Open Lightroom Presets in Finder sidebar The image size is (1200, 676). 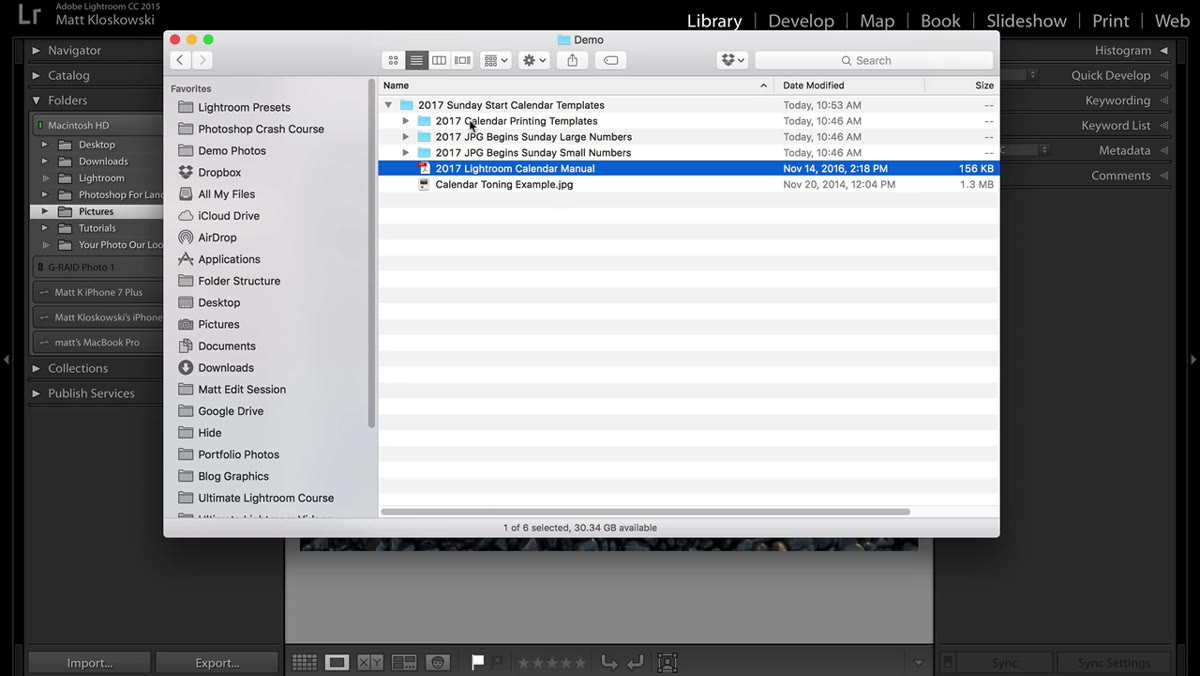point(244,107)
